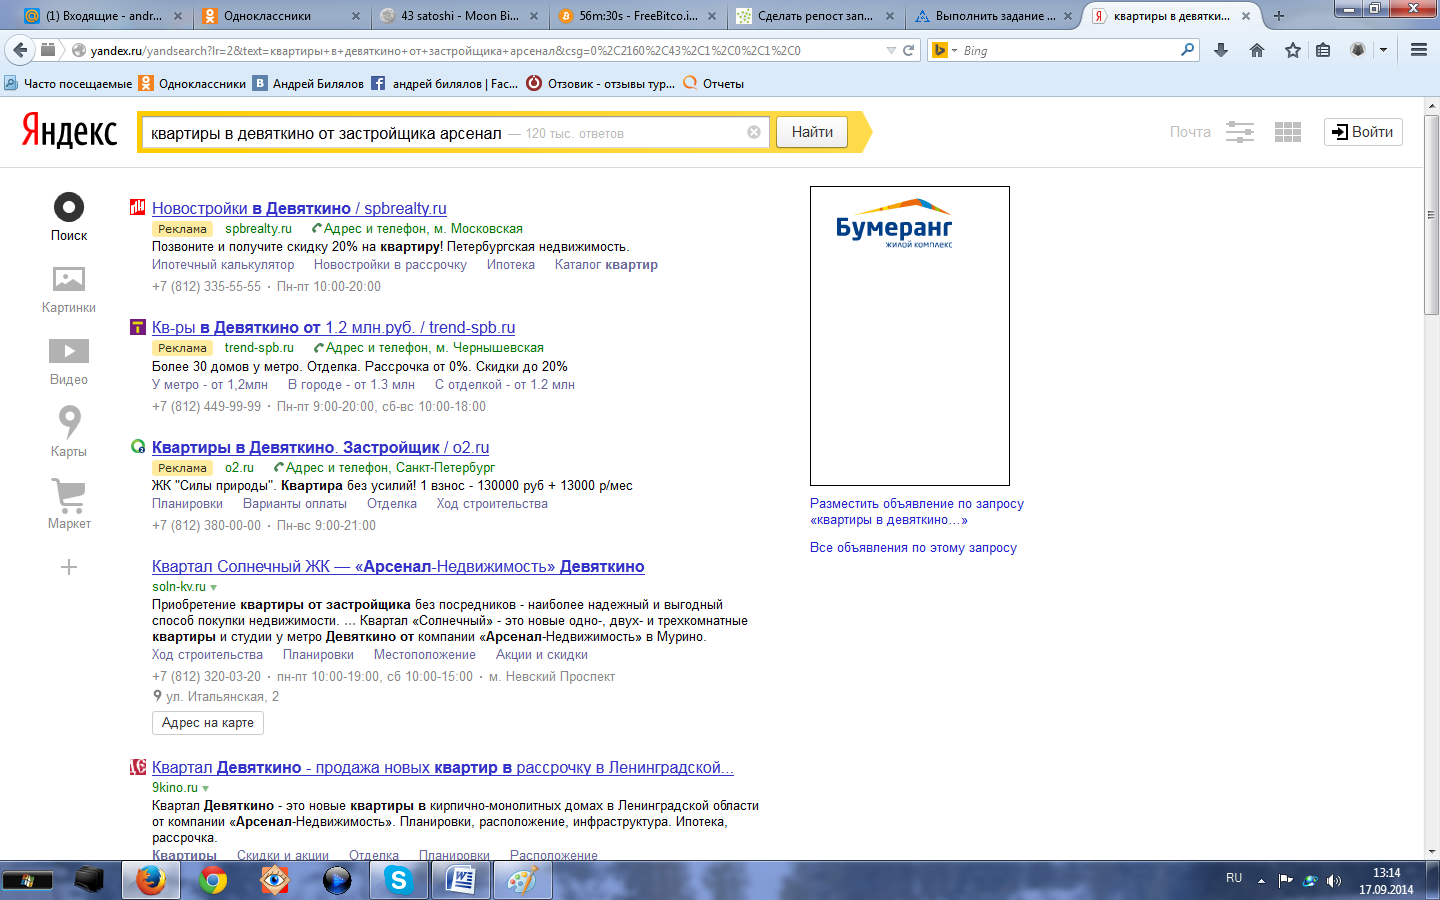The width and height of the screenshot is (1440, 900).
Task: Click the Bing search magnifier icon
Action: pos(1187,50)
